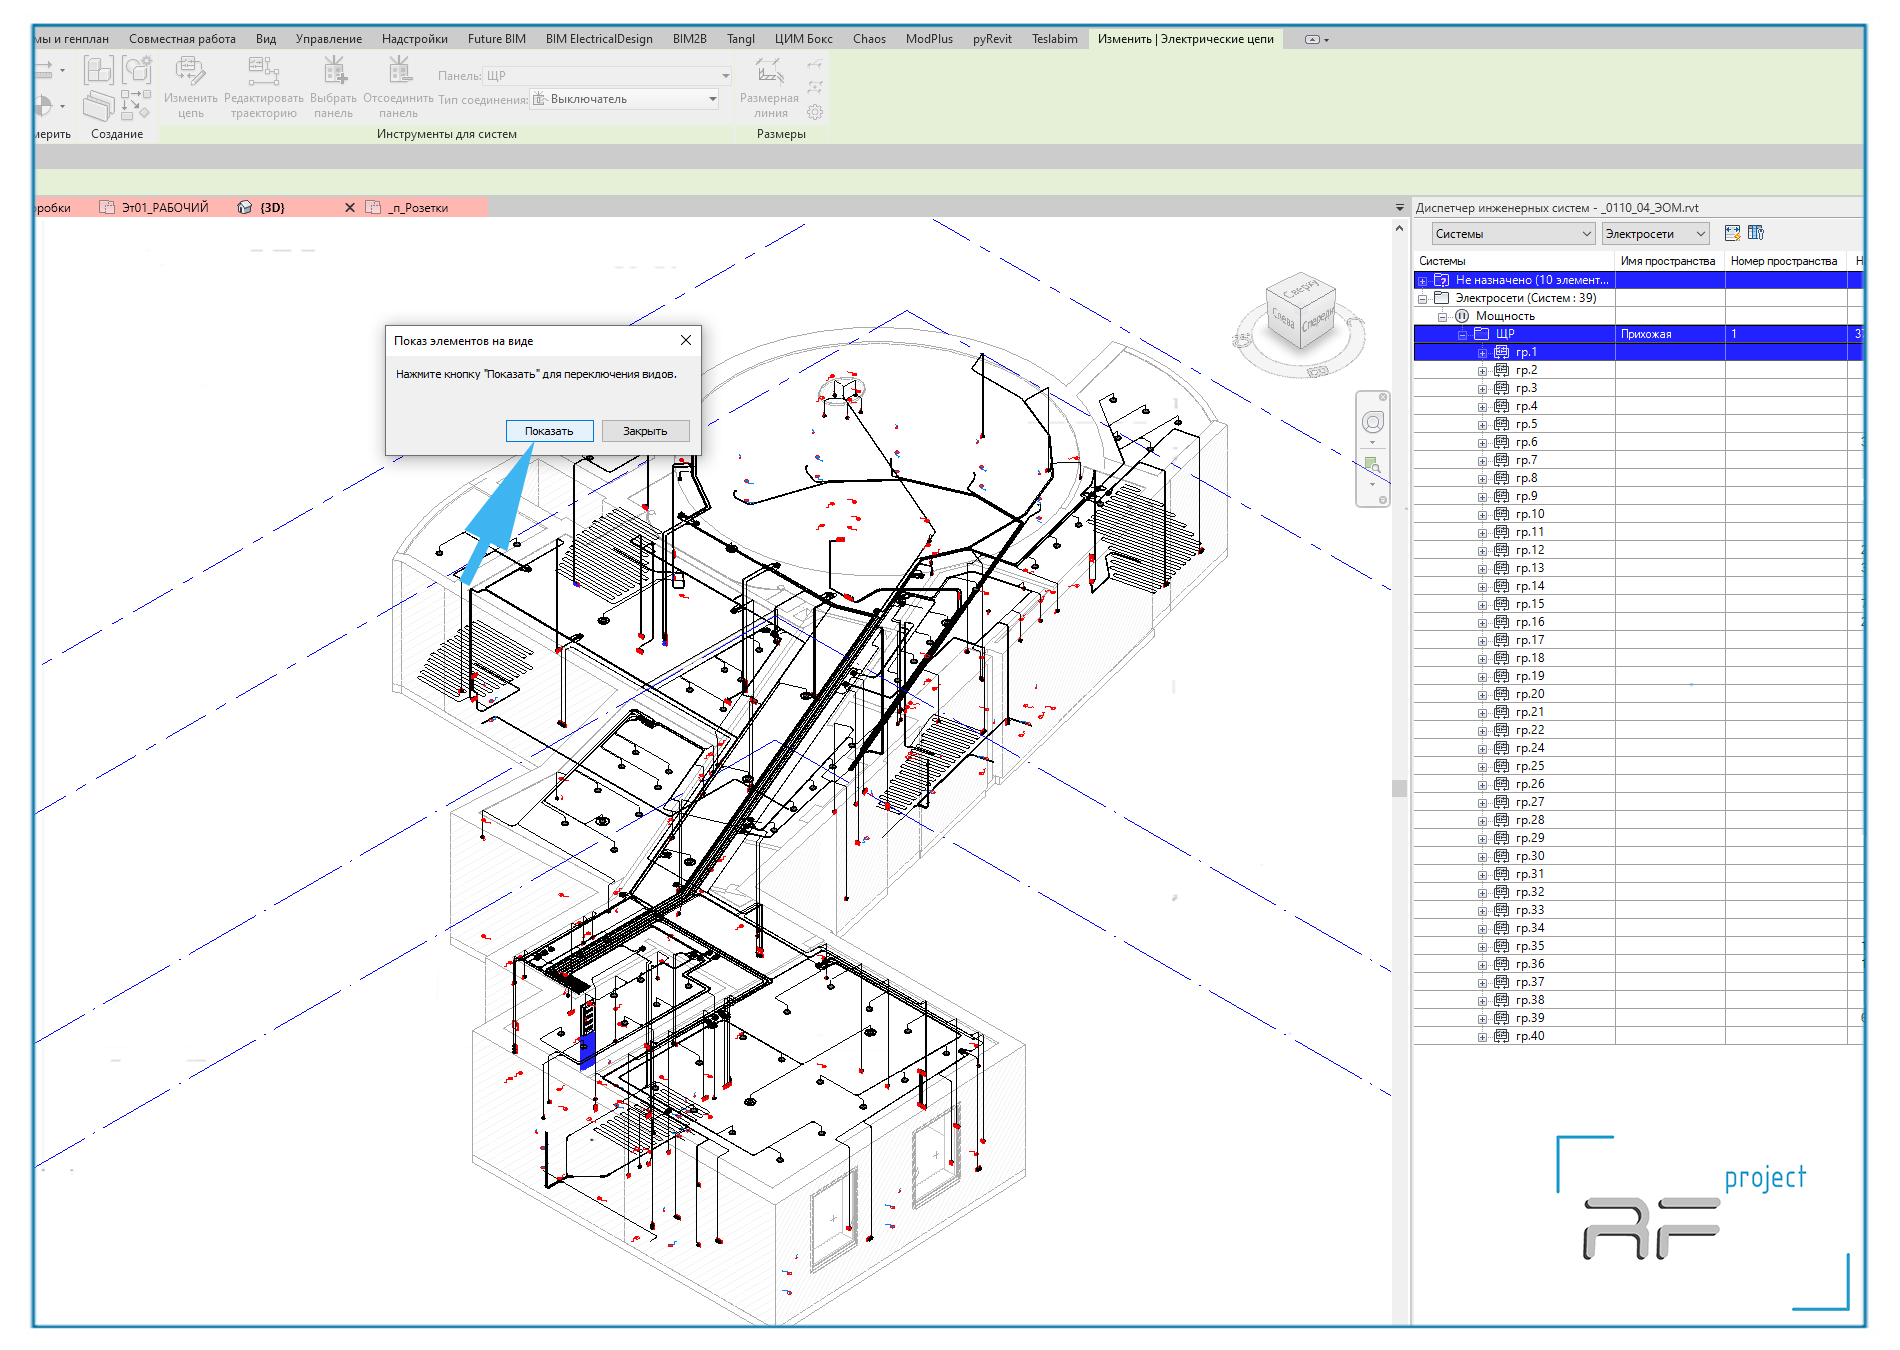This screenshot has width=1900, height=1350.
Task: Open the ModPlus ribbon tab
Action: click(929, 39)
